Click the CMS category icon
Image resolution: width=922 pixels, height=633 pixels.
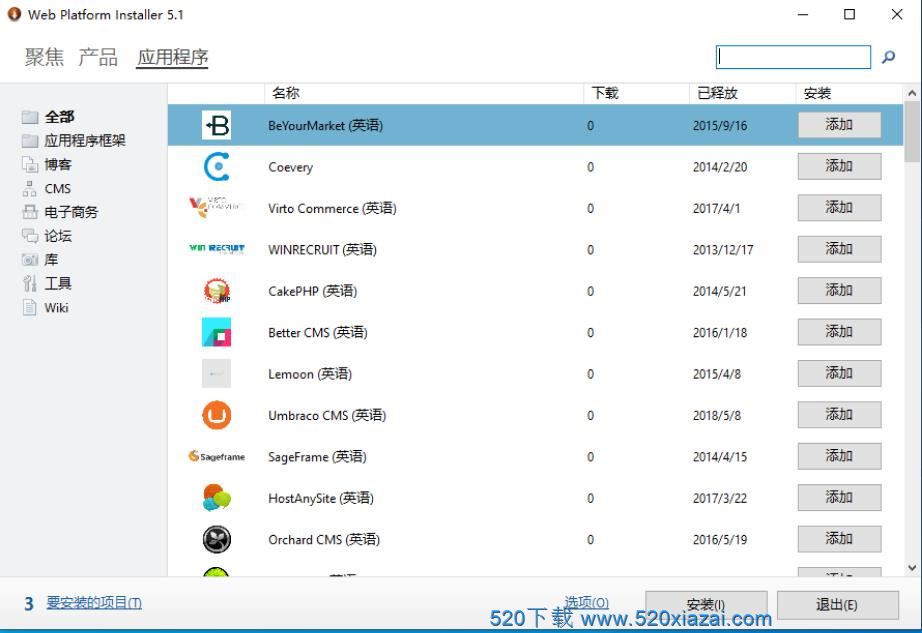(30, 189)
